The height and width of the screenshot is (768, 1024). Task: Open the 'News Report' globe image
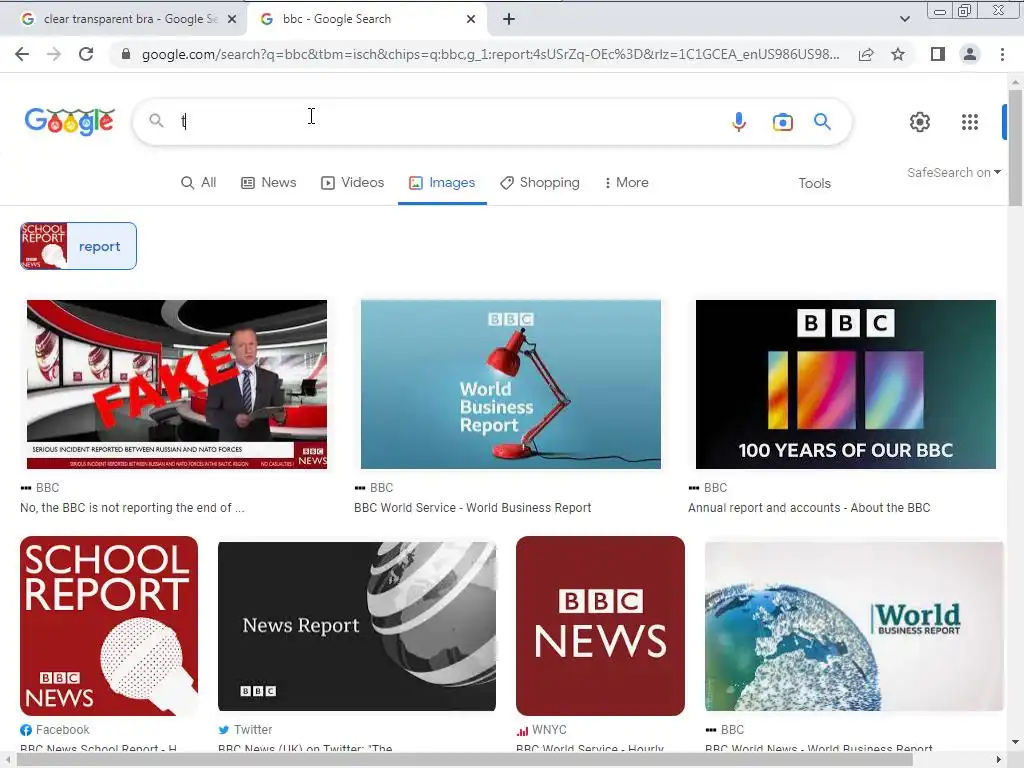coord(357,626)
